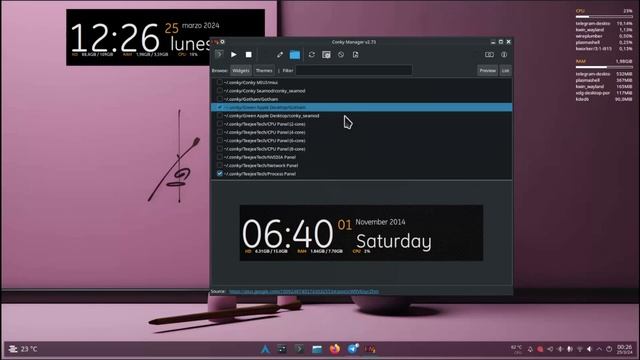
Task: Select the TeejeeTech/Network Panel row text
Action: click(261, 165)
